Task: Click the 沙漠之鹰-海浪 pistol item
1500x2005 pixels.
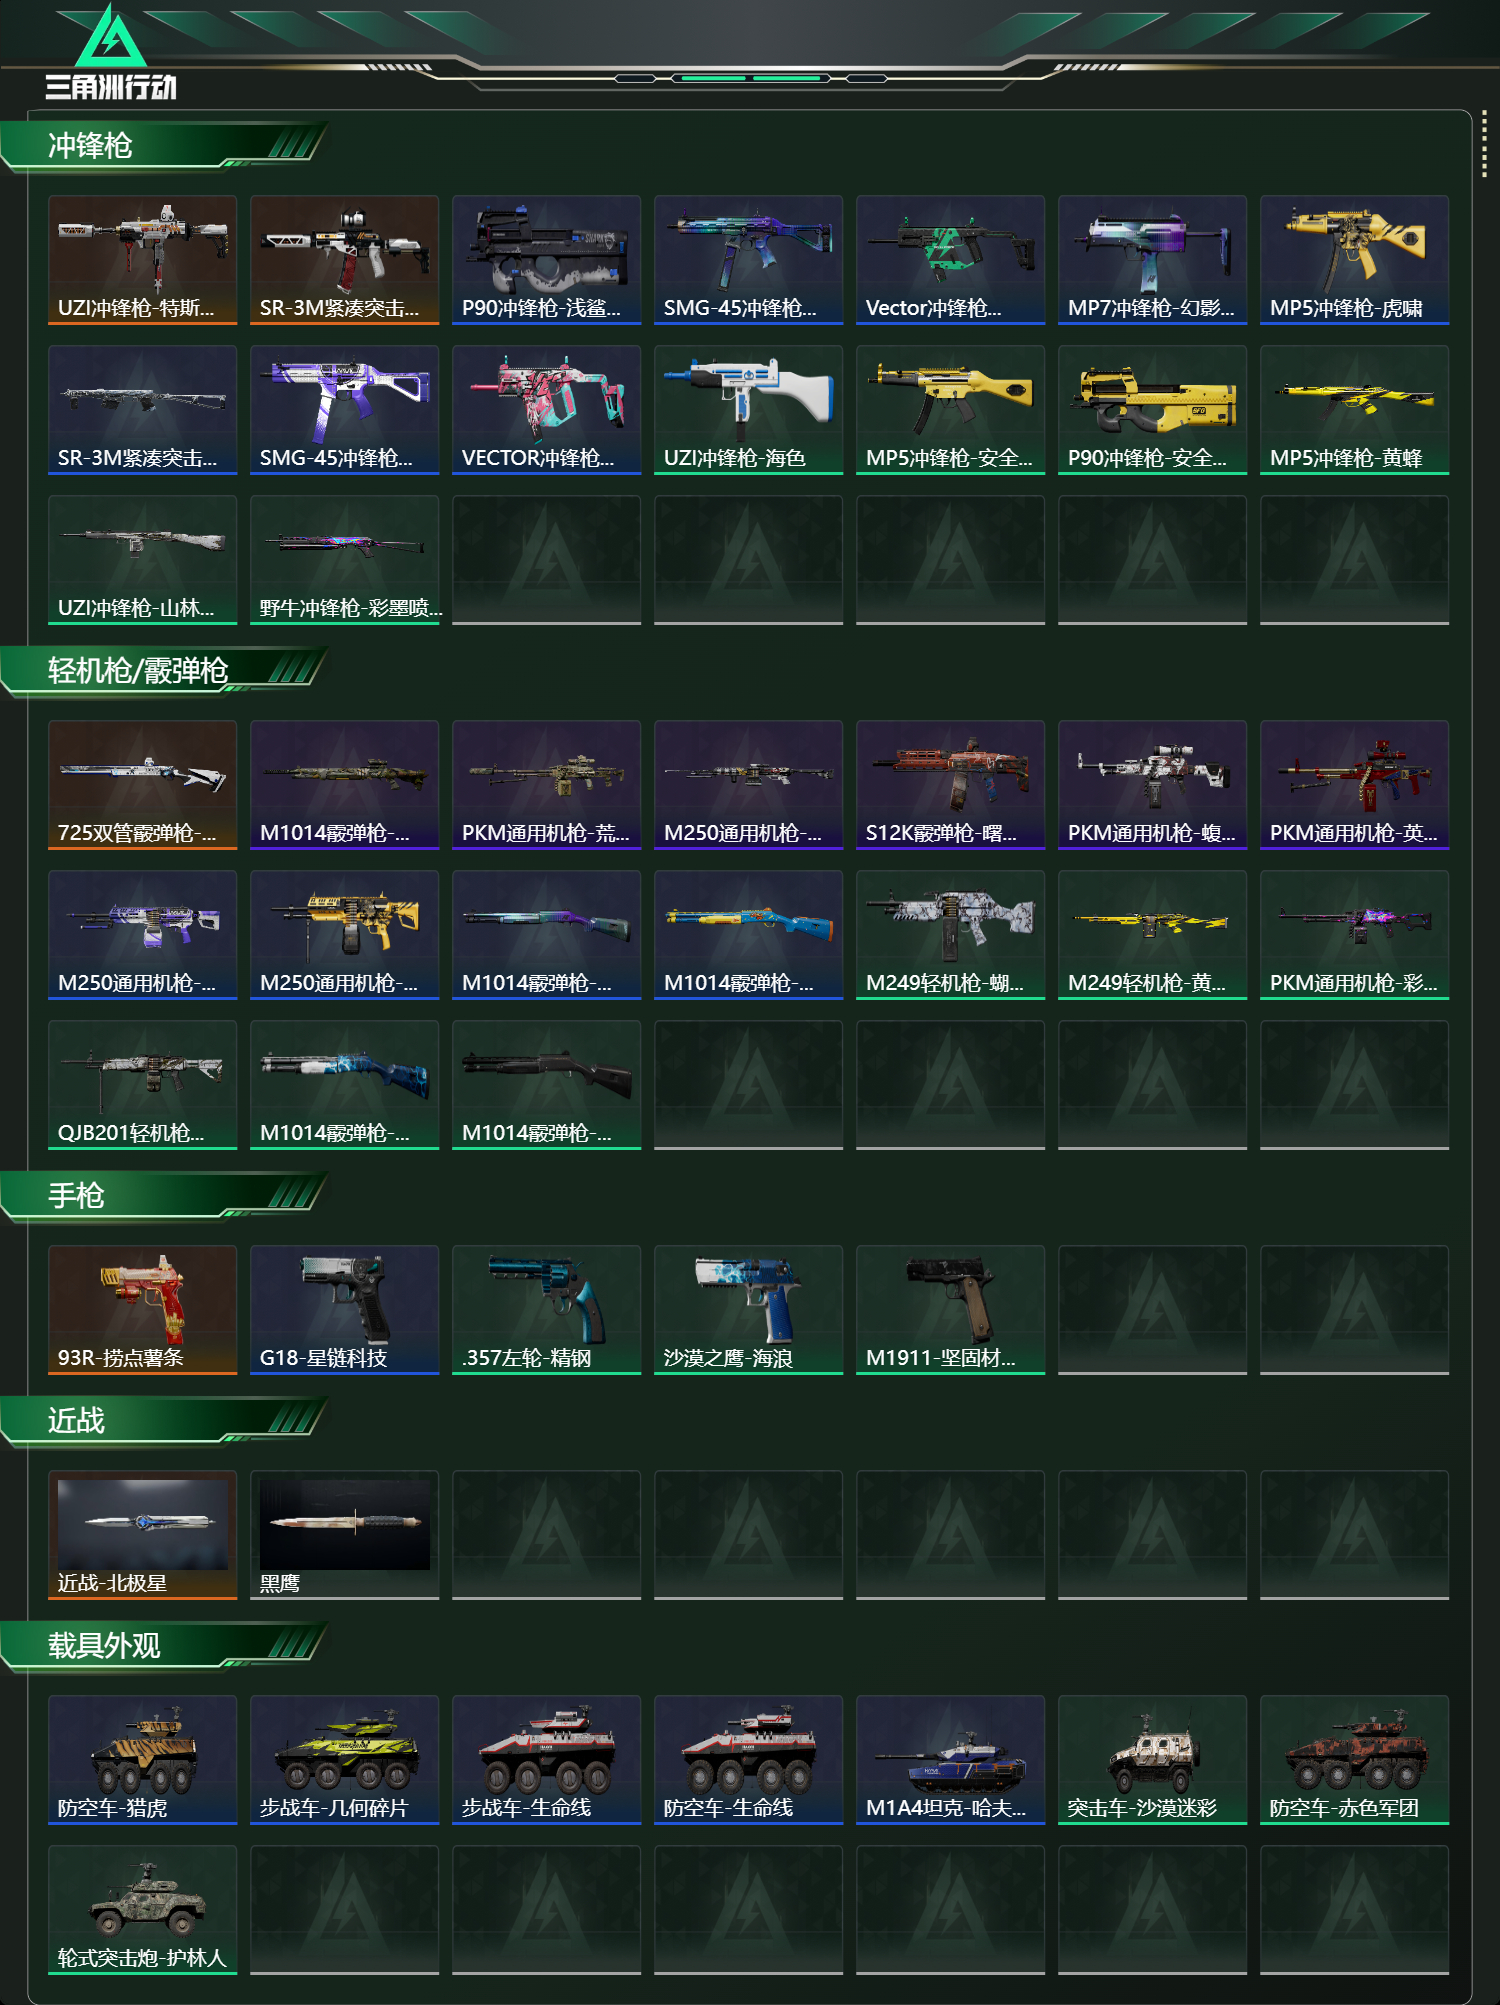Action: coord(748,1310)
